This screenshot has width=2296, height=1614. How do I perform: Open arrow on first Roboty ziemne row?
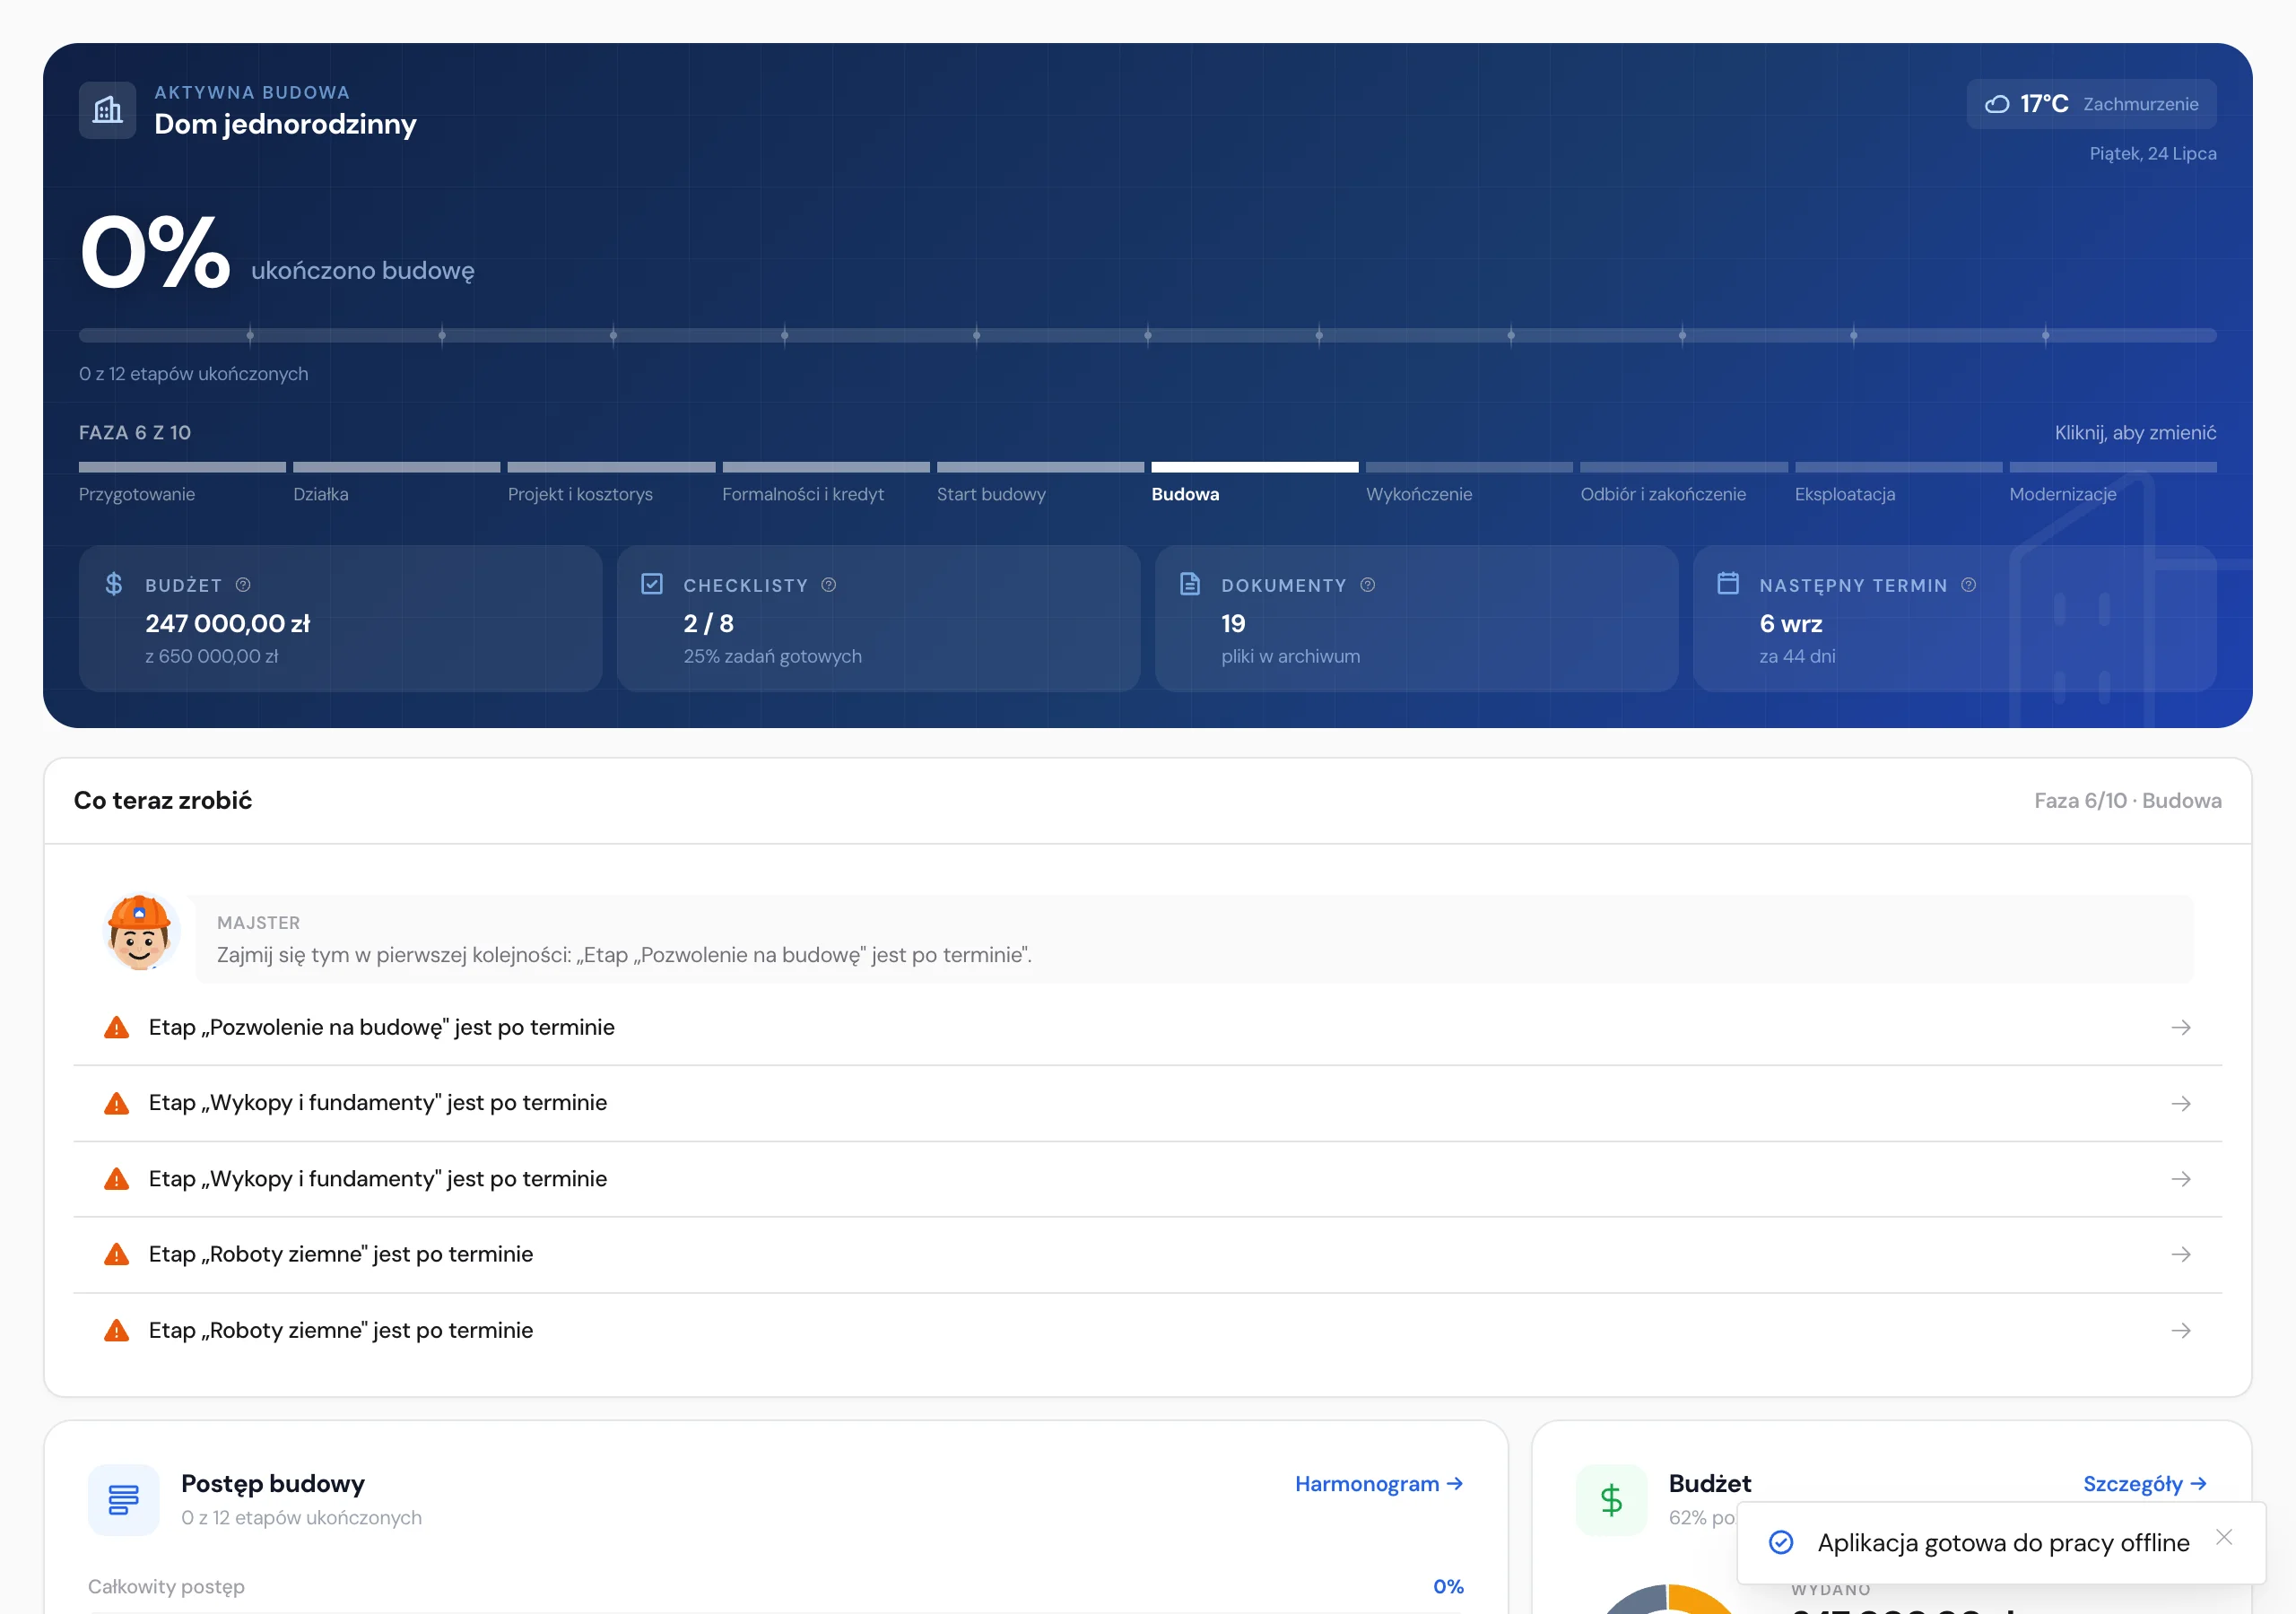[x=2181, y=1255]
